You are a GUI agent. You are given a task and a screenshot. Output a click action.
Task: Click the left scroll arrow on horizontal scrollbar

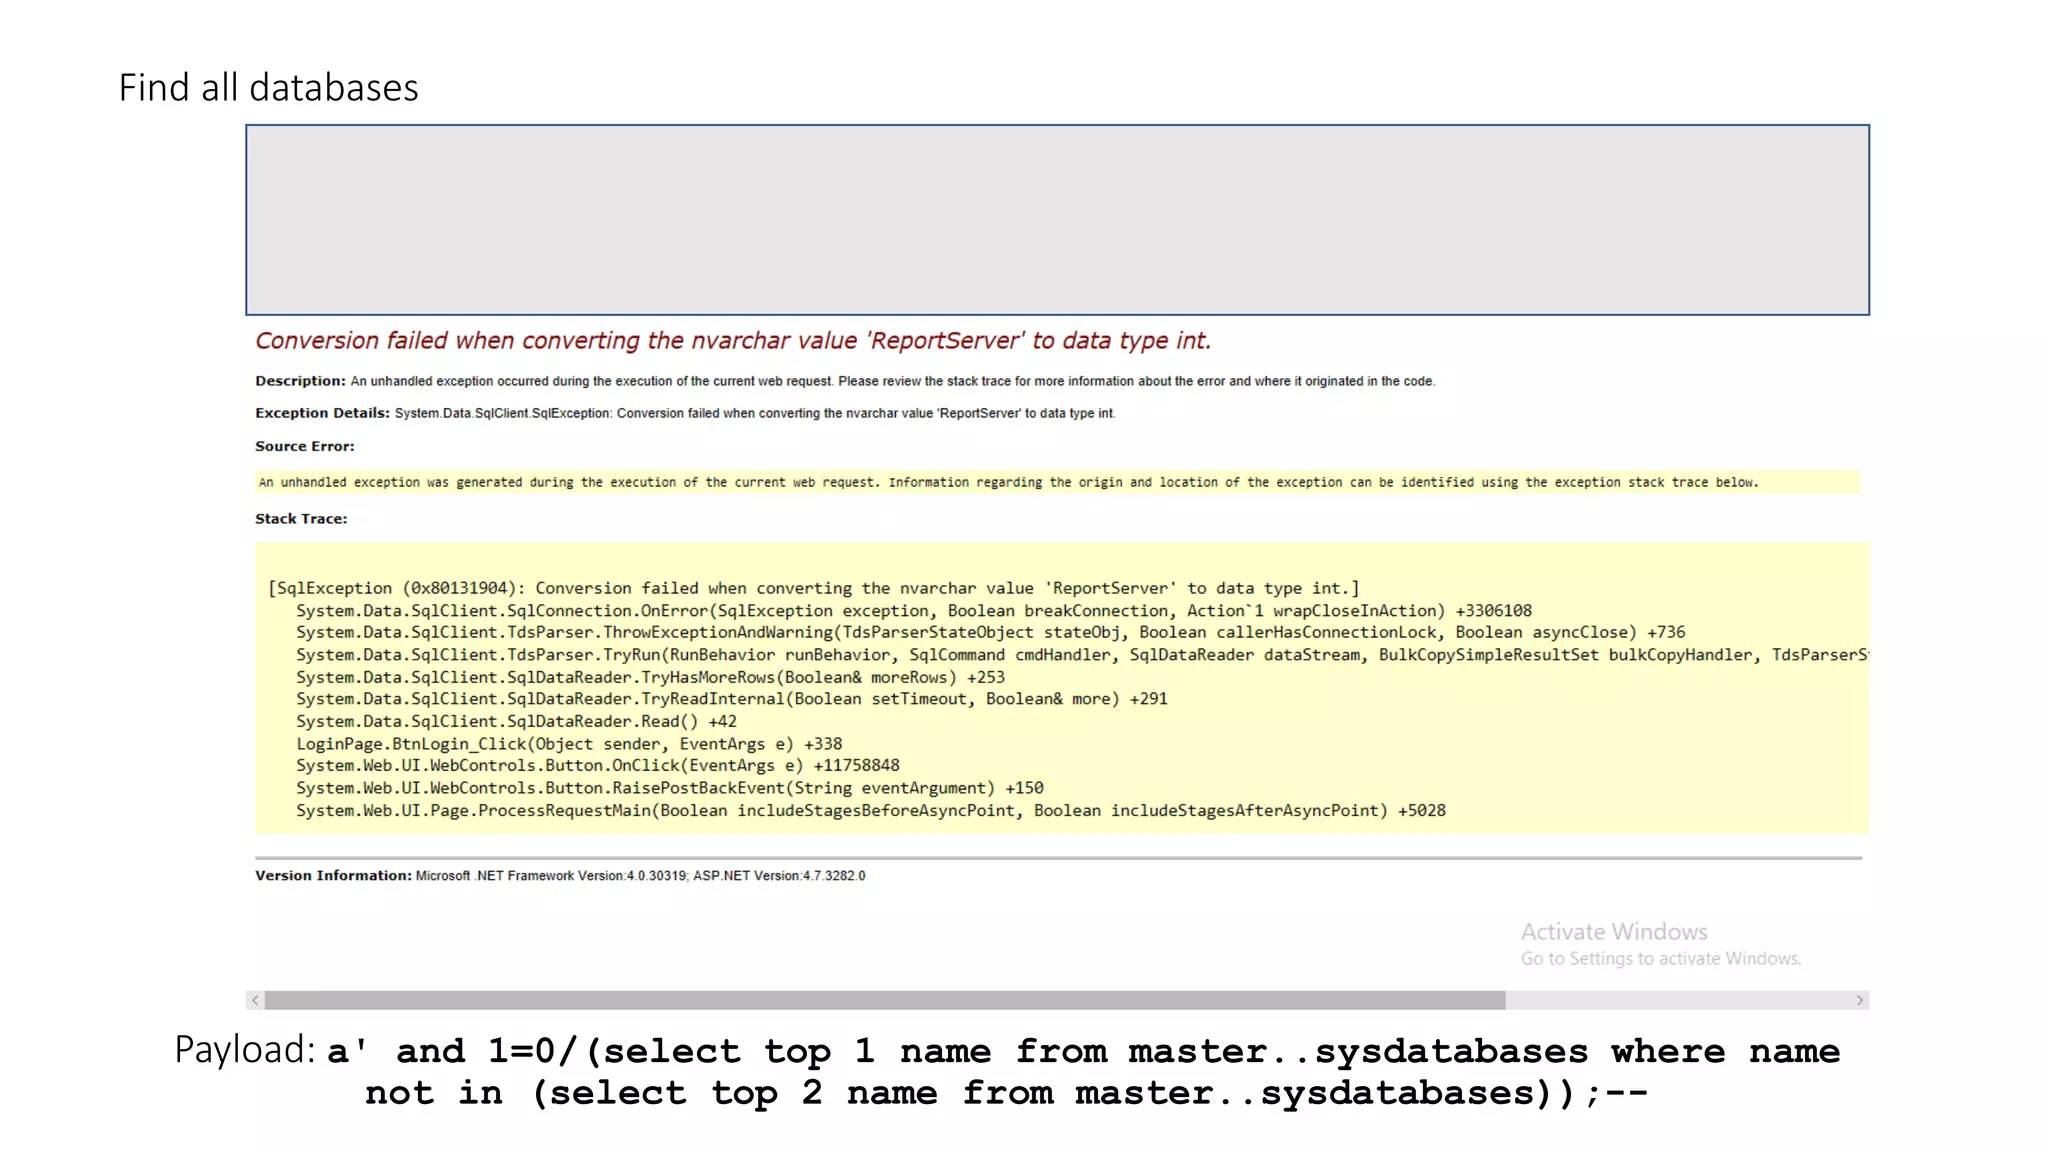point(256,1000)
